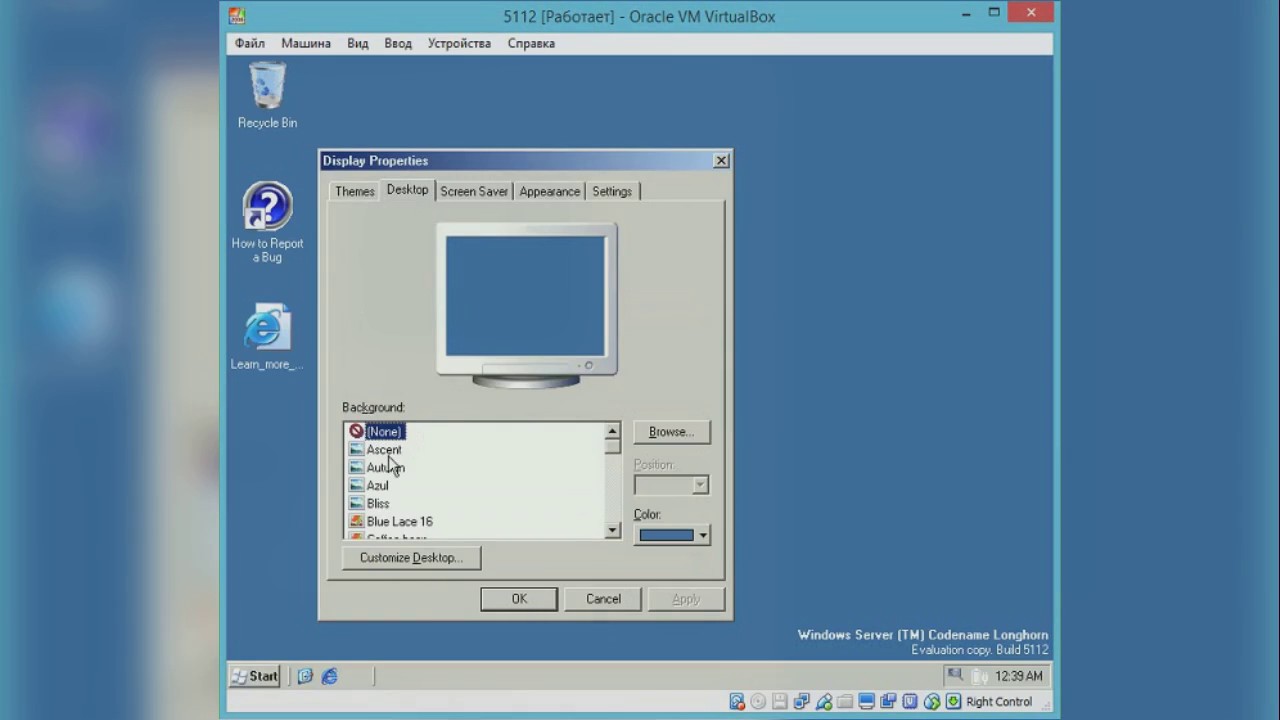Choose the Autumn background
Screen dimensions: 1280x720
click(x=385, y=467)
